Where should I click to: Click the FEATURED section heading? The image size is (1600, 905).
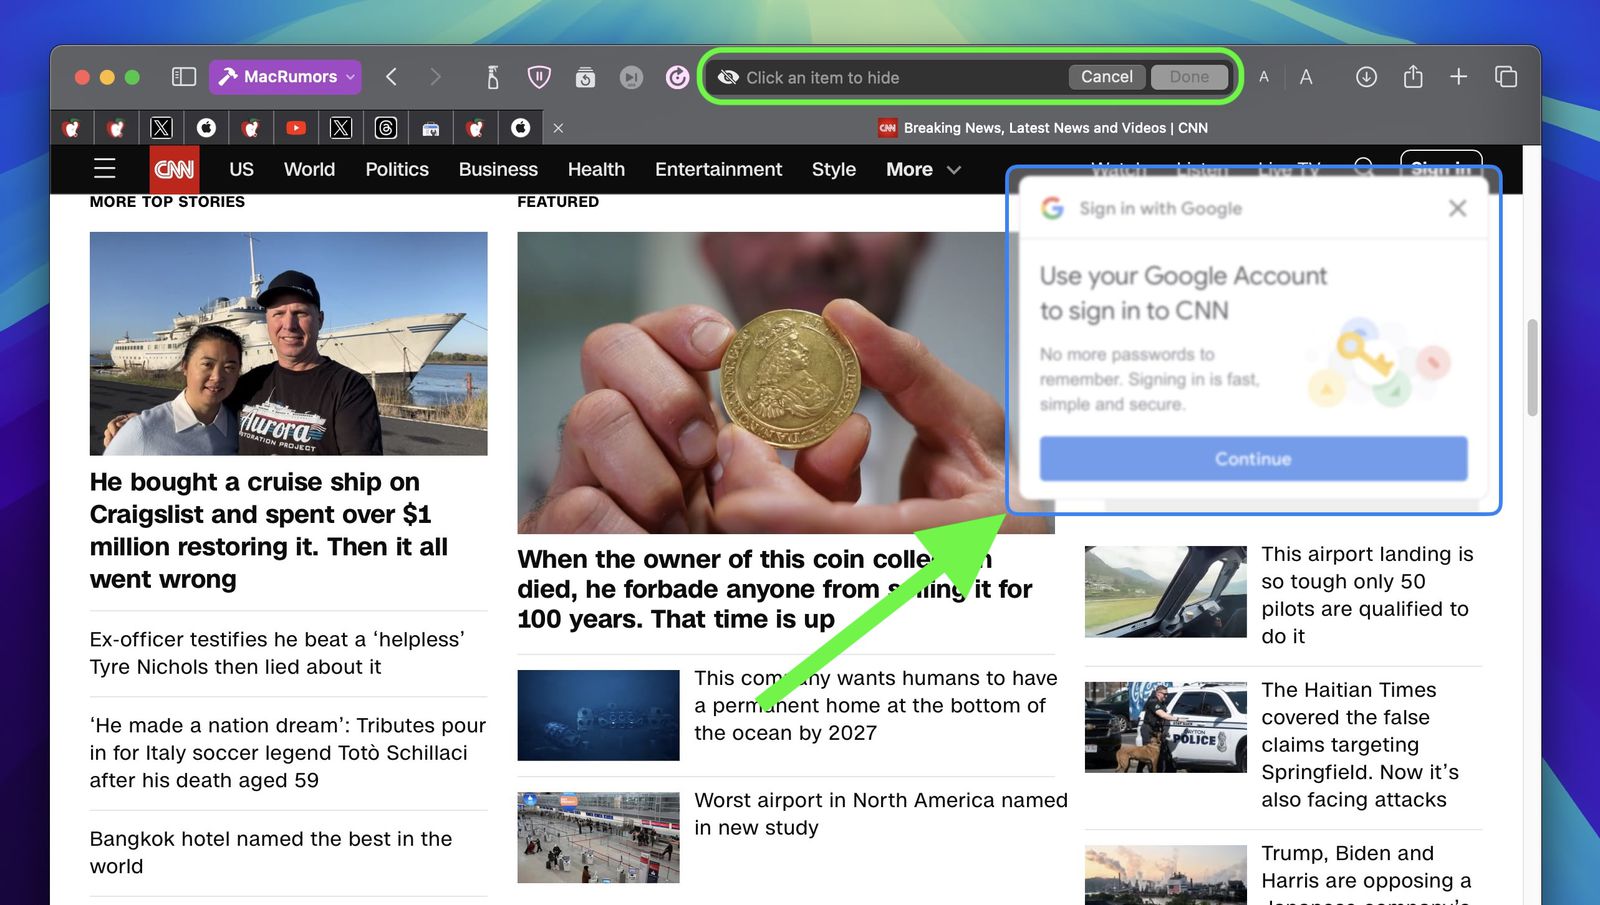coord(558,202)
